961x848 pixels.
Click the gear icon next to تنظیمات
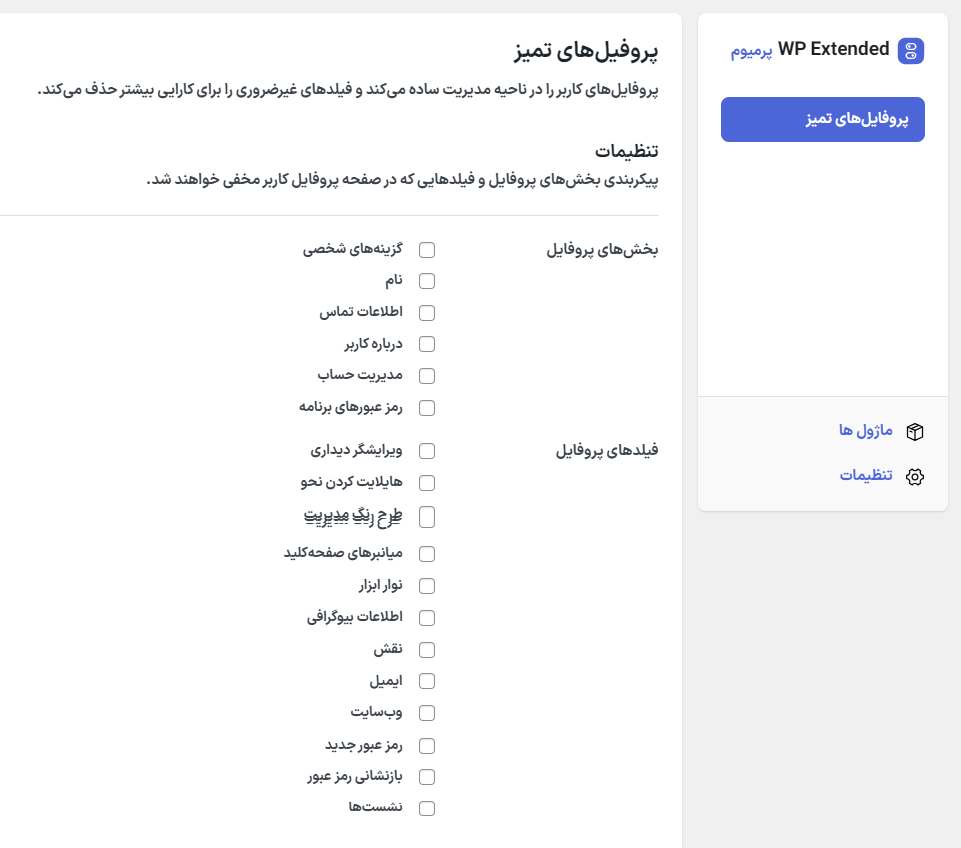914,477
